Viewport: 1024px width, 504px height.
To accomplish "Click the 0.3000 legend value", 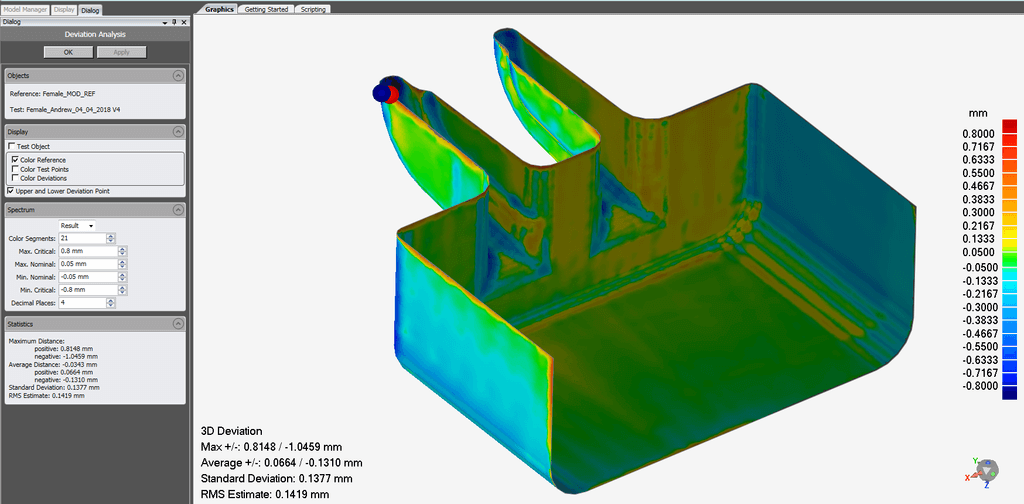I will 978,213.
